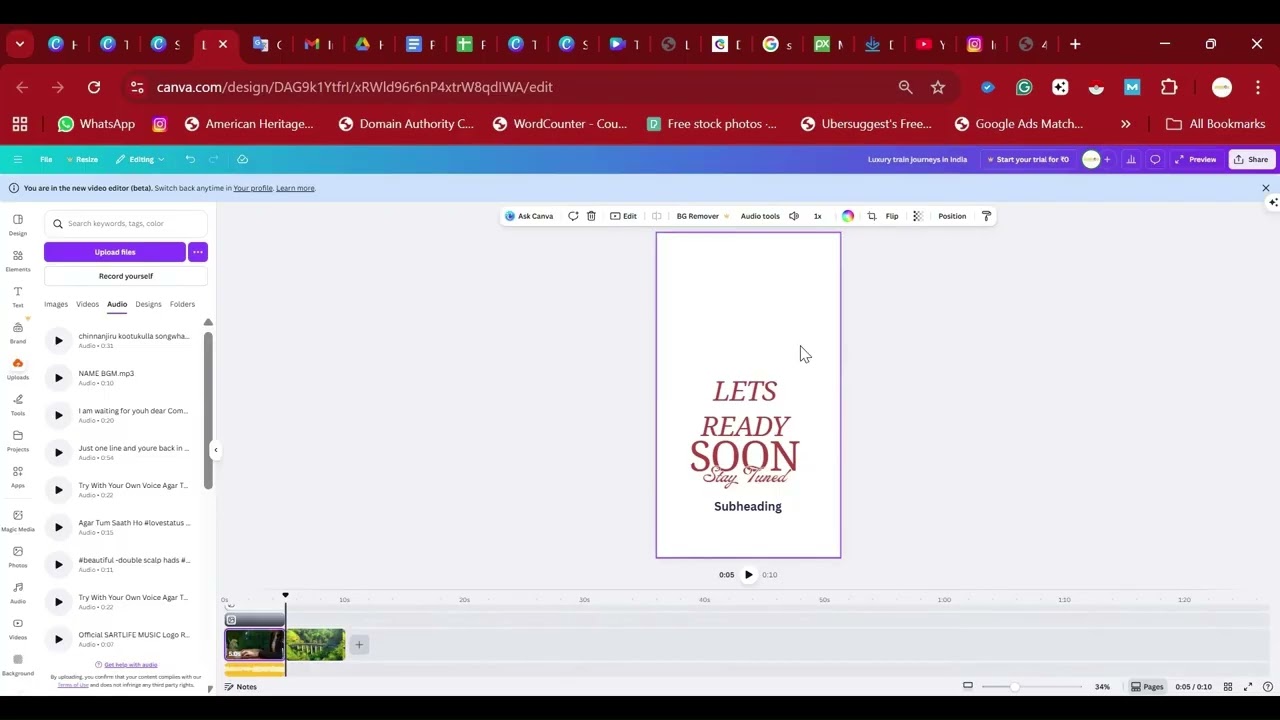Dismiss the new video editor banner
1280x720 pixels.
point(1265,188)
